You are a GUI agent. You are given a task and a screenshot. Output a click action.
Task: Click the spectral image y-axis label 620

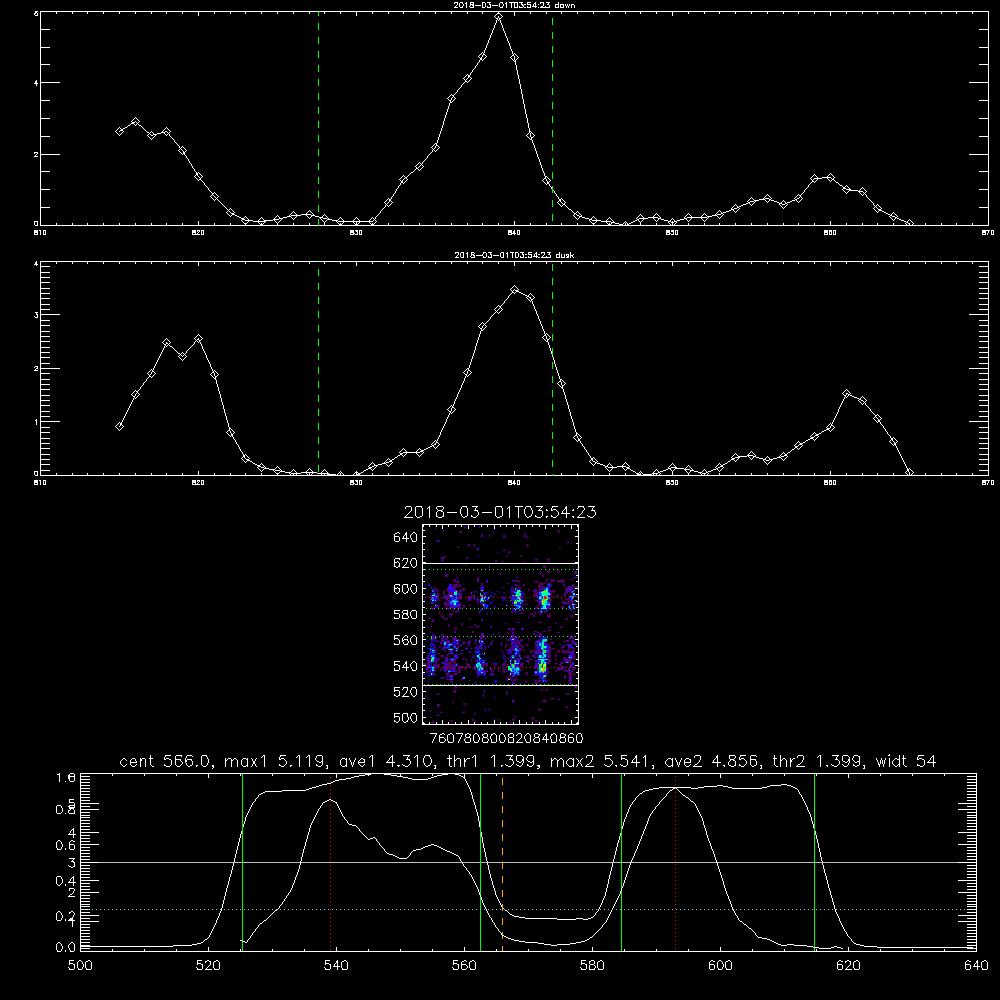click(406, 563)
